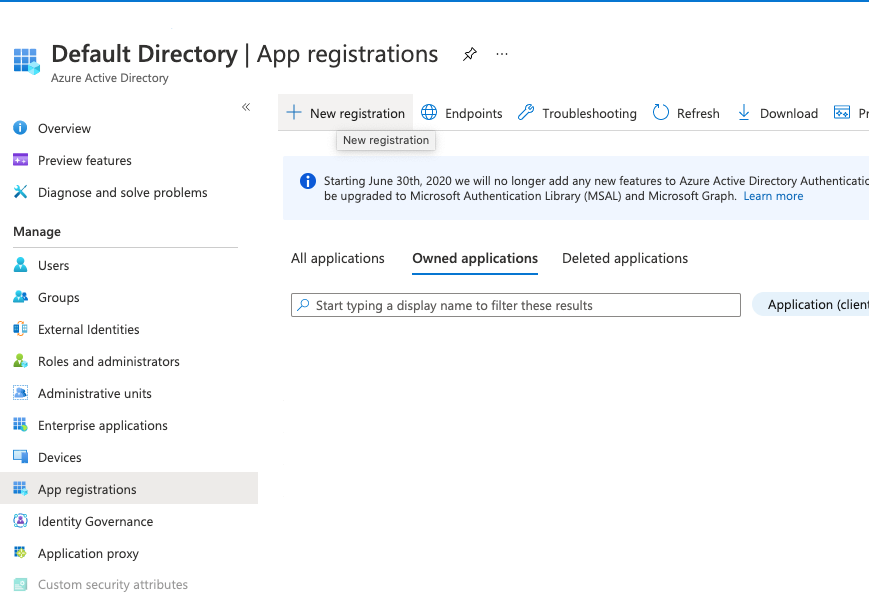Click the Refresh circular arrow icon
Viewport: 869px width, 593px height.
661,113
